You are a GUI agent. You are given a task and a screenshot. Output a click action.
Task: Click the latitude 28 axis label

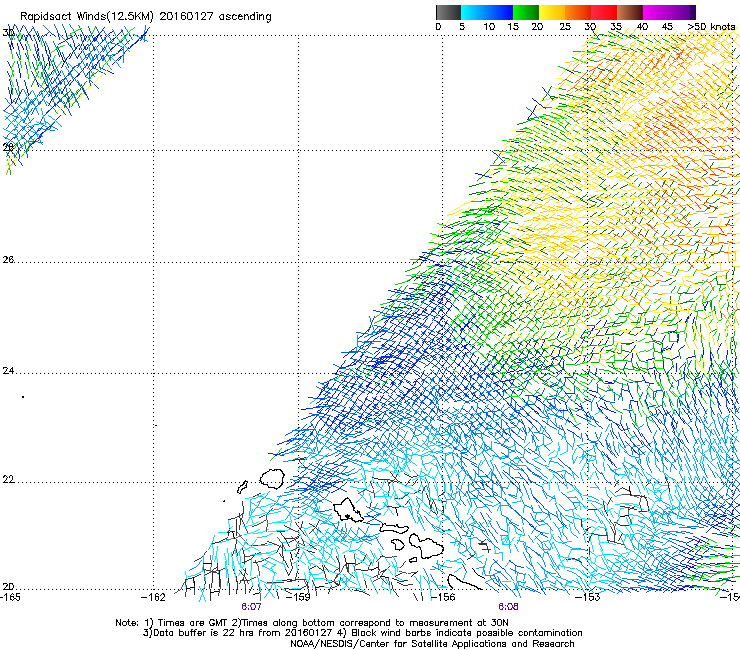(8, 147)
